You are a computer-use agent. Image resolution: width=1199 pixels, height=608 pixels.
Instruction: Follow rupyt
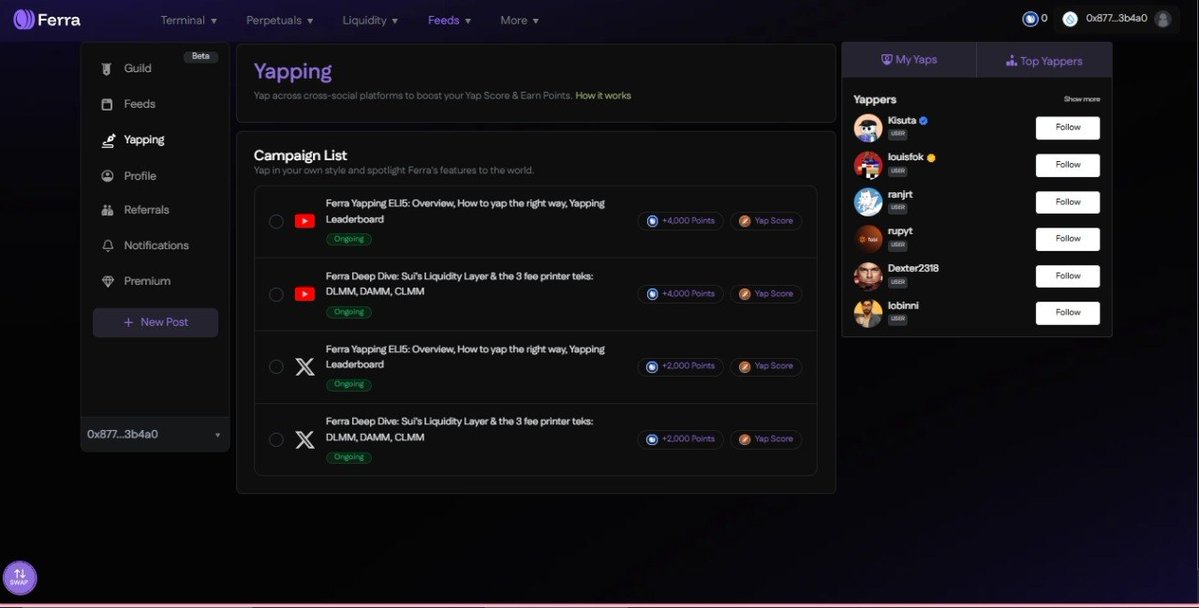click(x=1067, y=239)
